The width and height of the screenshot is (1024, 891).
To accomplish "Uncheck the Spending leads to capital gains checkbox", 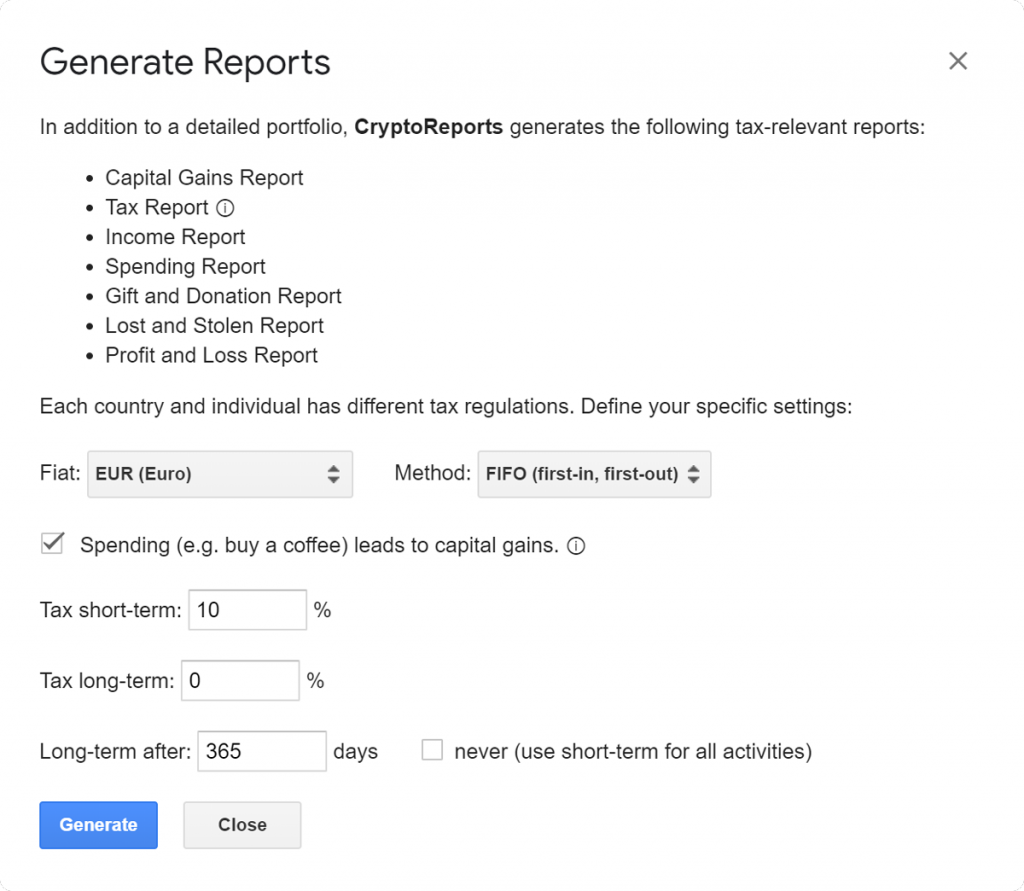I will click(x=52, y=544).
